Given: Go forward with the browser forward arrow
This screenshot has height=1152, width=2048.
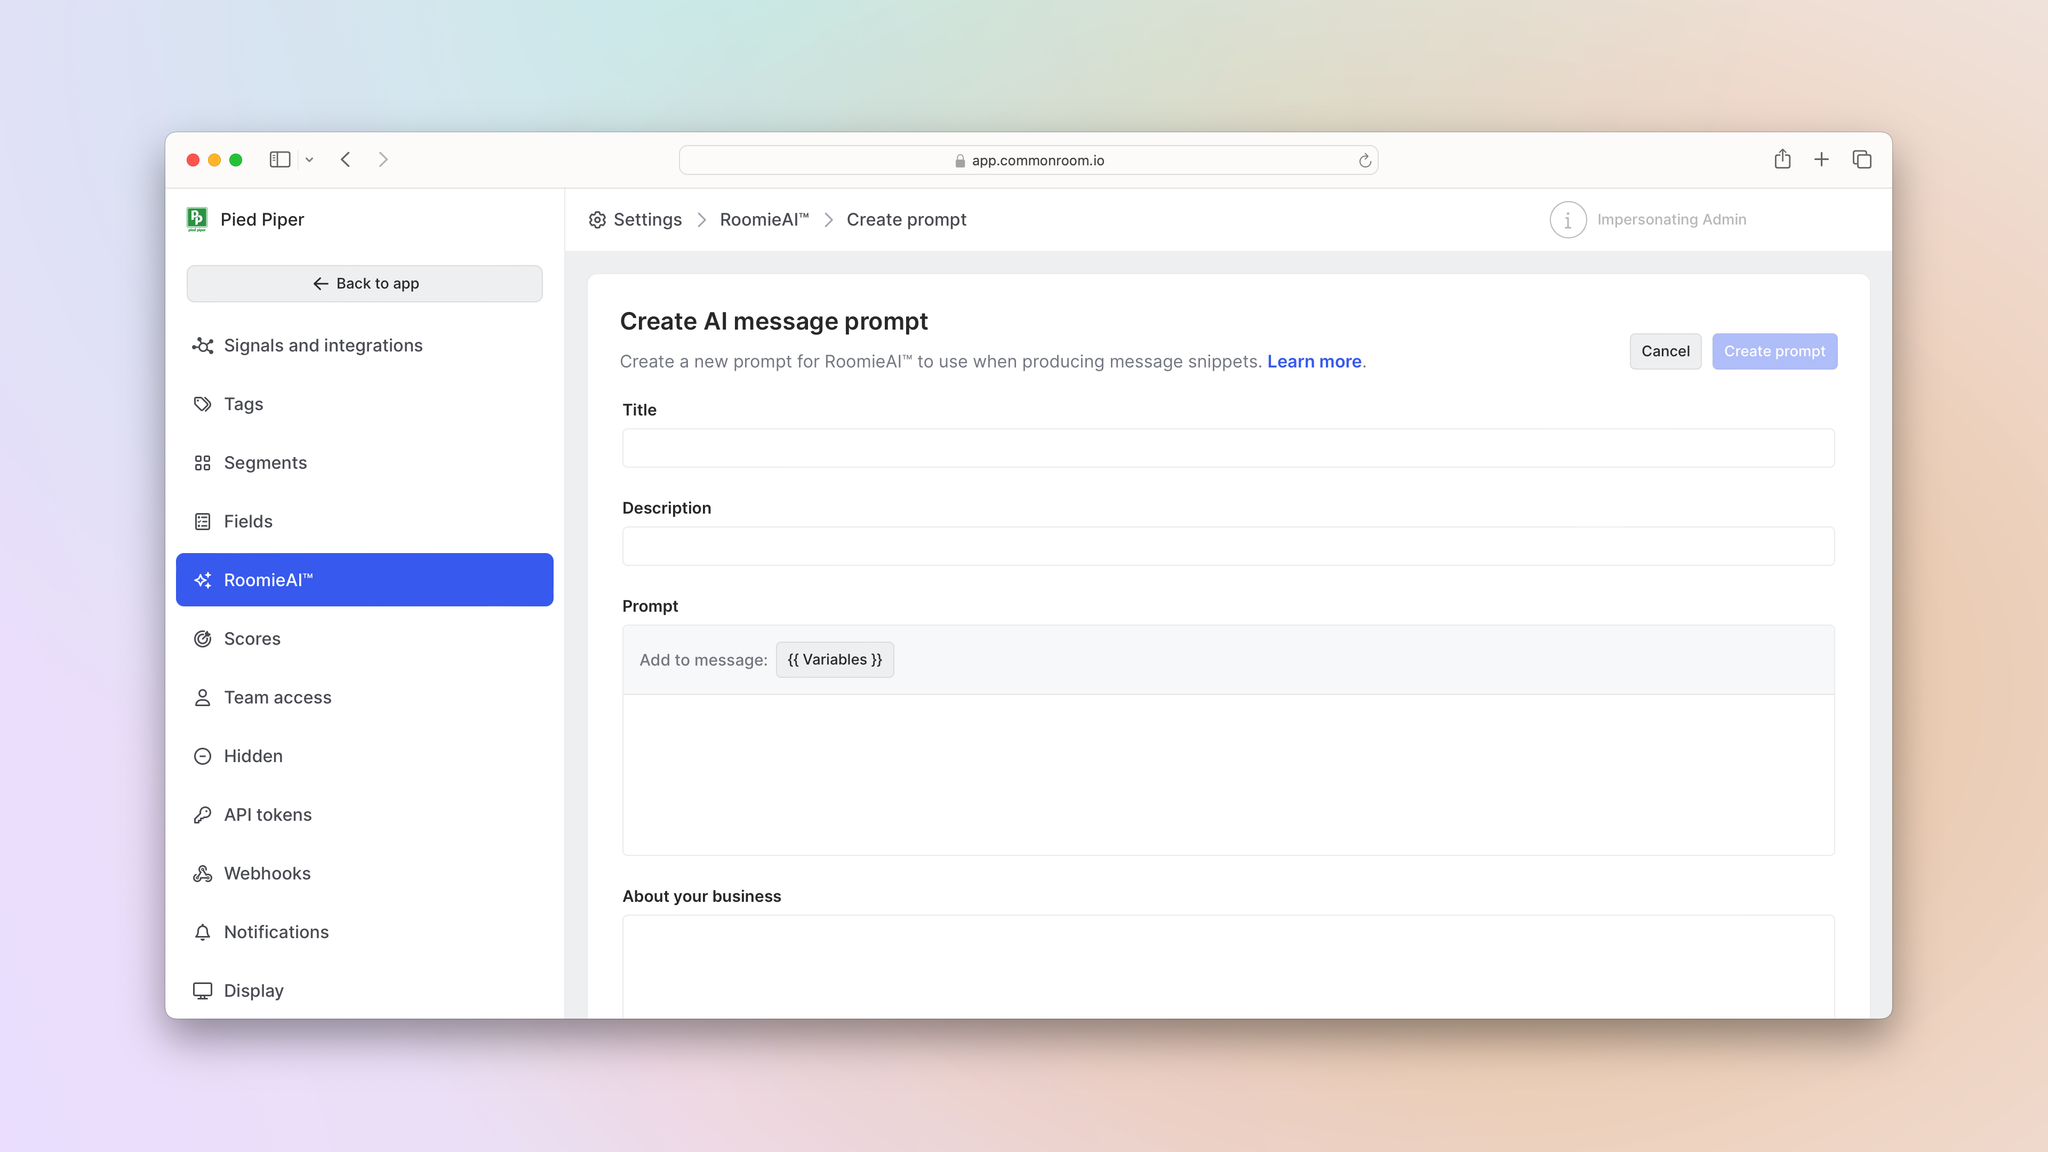Looking at the screenshot, I should pos(383,160).
